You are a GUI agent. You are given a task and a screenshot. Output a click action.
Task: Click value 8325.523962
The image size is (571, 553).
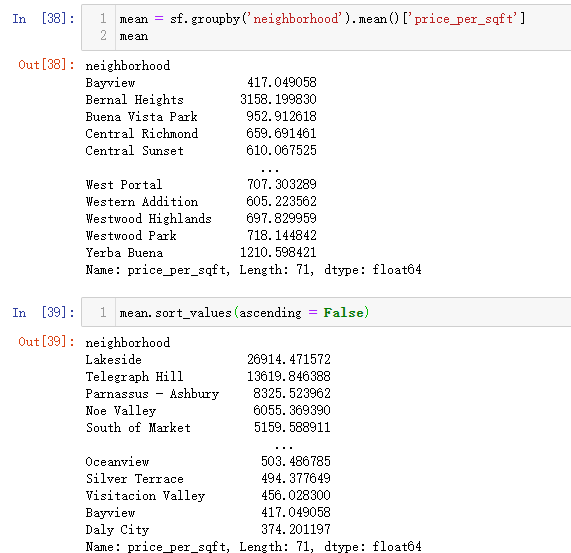[292, 393]
